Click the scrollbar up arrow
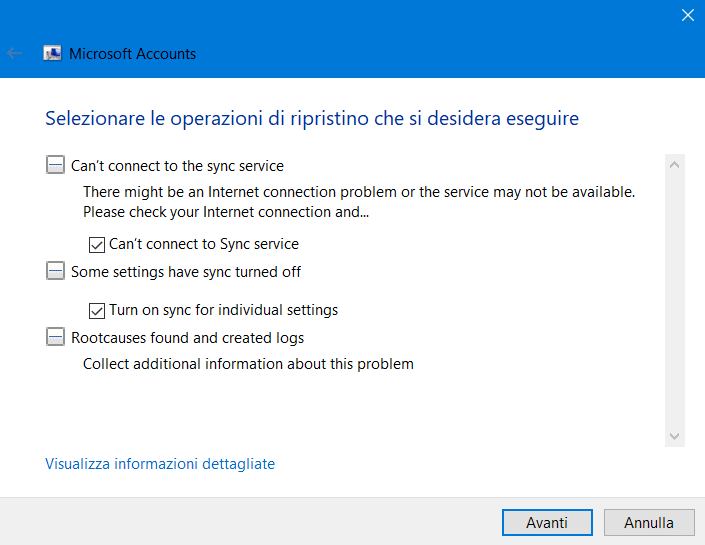 (x=674, y=165)
